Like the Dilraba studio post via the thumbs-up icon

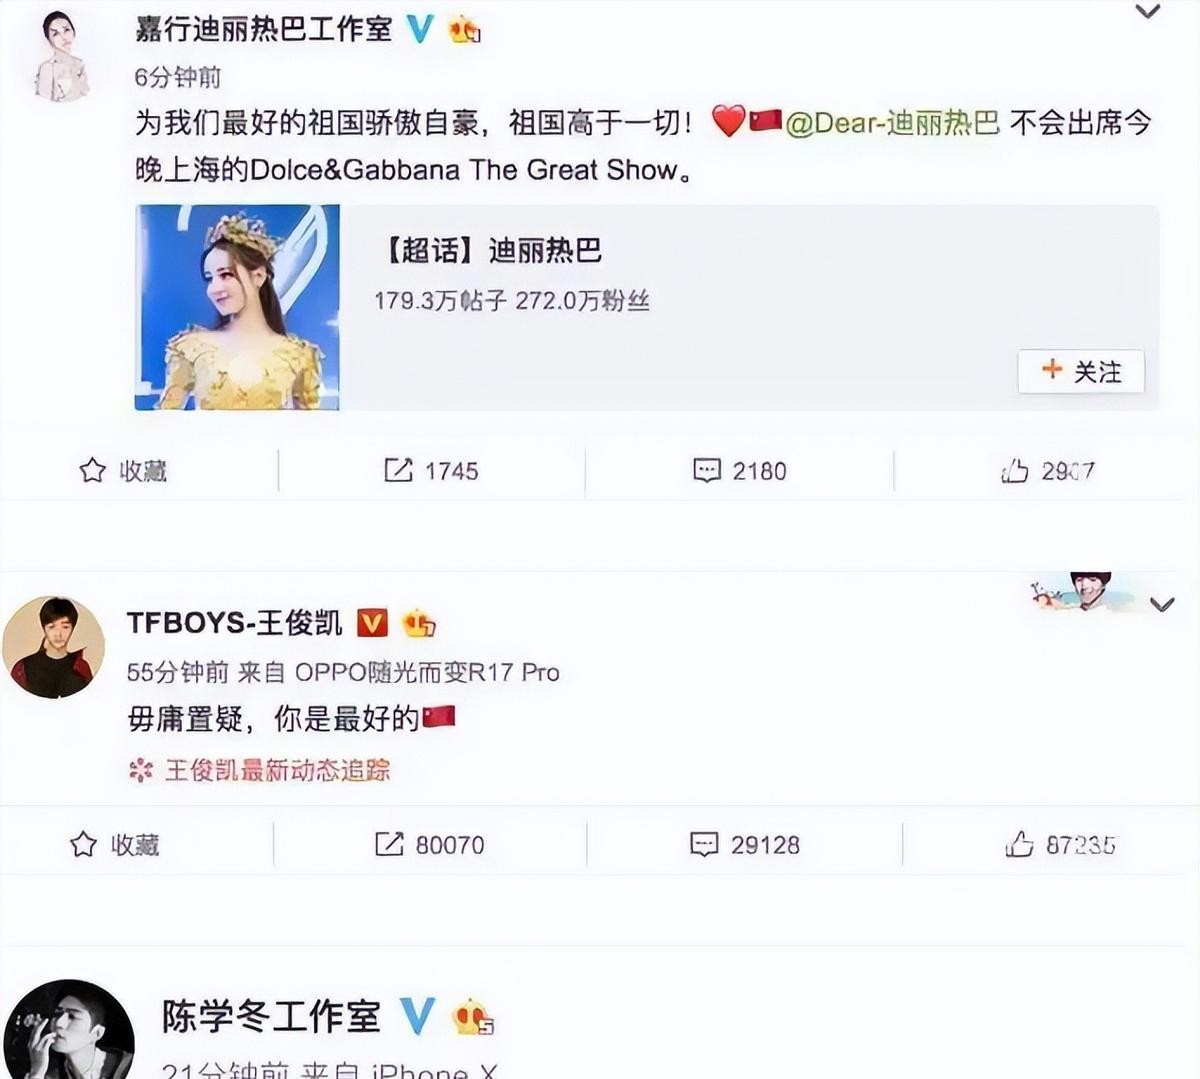pos(1048,470)
